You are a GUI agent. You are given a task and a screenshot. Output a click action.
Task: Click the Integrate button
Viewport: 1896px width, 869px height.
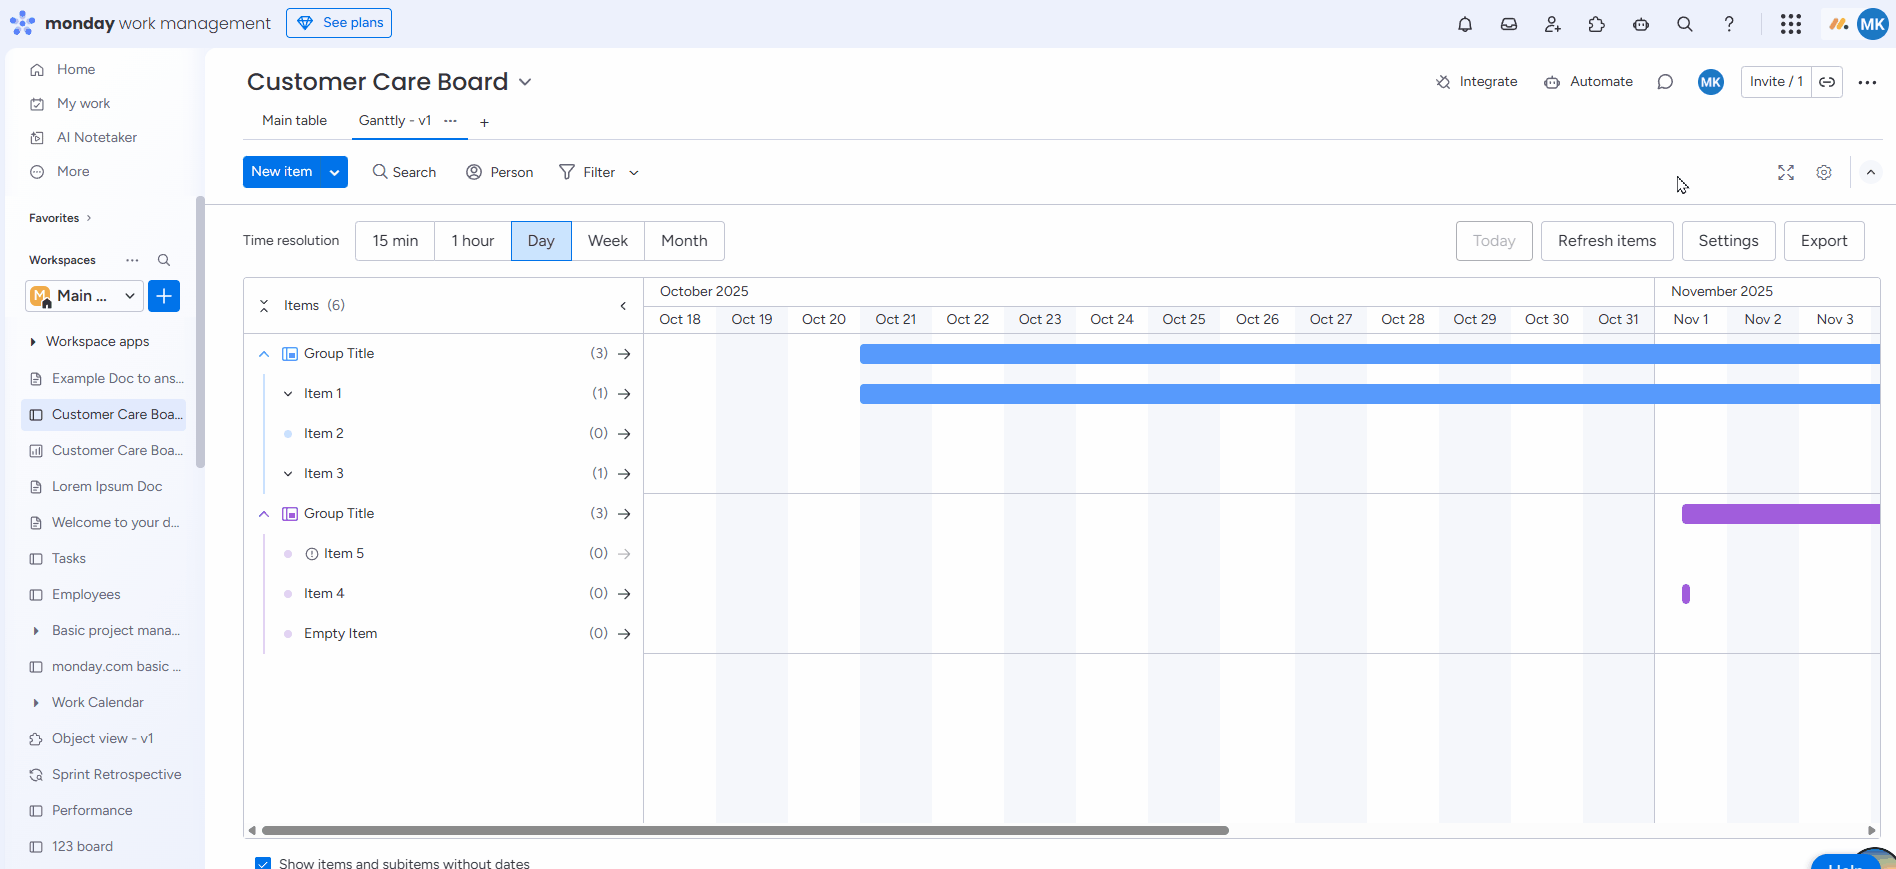tap(1477, 82)
